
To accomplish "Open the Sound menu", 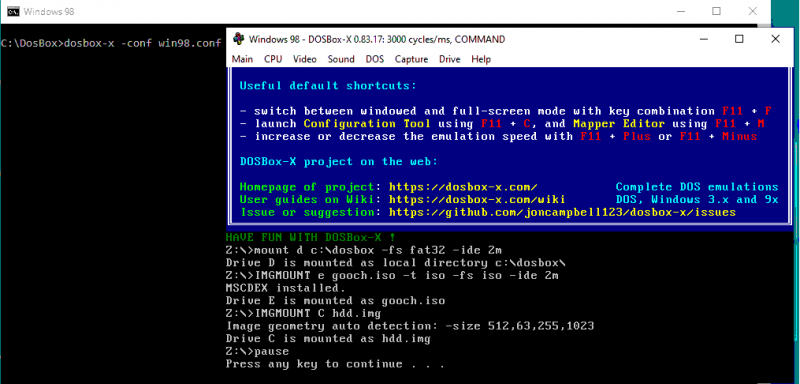I will pyautogui.click(x=341, y=59).
